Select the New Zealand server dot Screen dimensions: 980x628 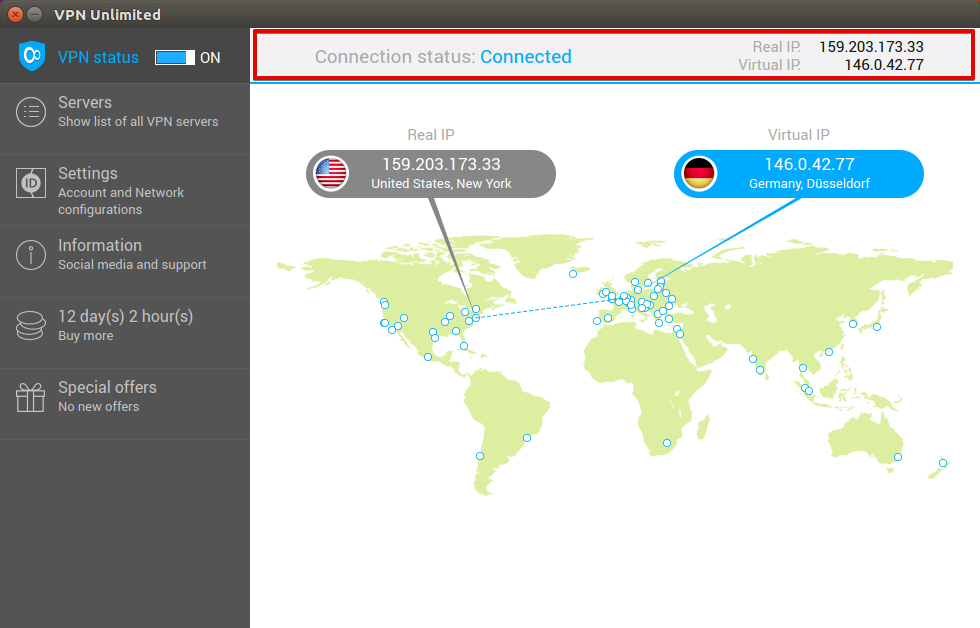[943, 463]
